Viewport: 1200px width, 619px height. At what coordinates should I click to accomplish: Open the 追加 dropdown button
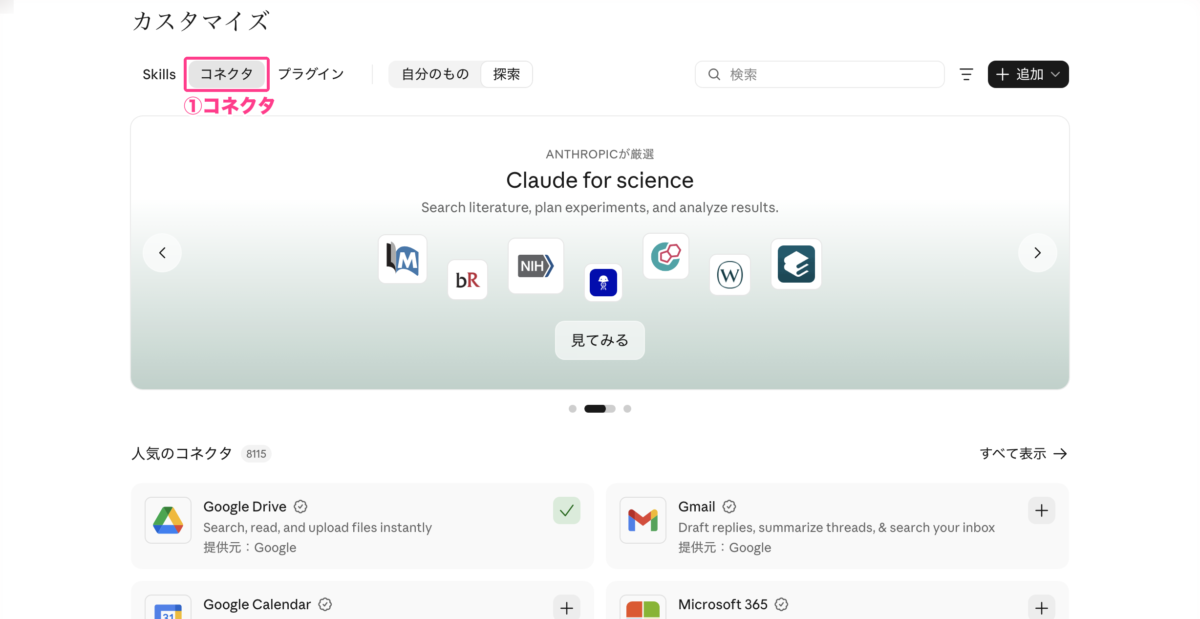[x=1028, y=74]
